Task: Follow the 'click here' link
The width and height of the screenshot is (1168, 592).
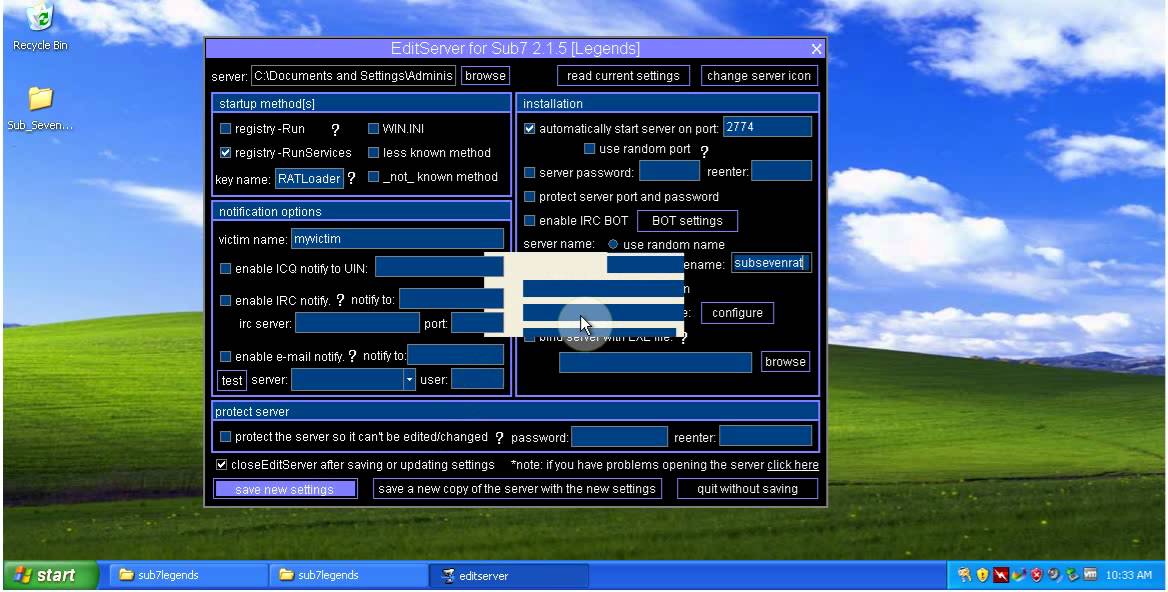Action: [793, 465]
